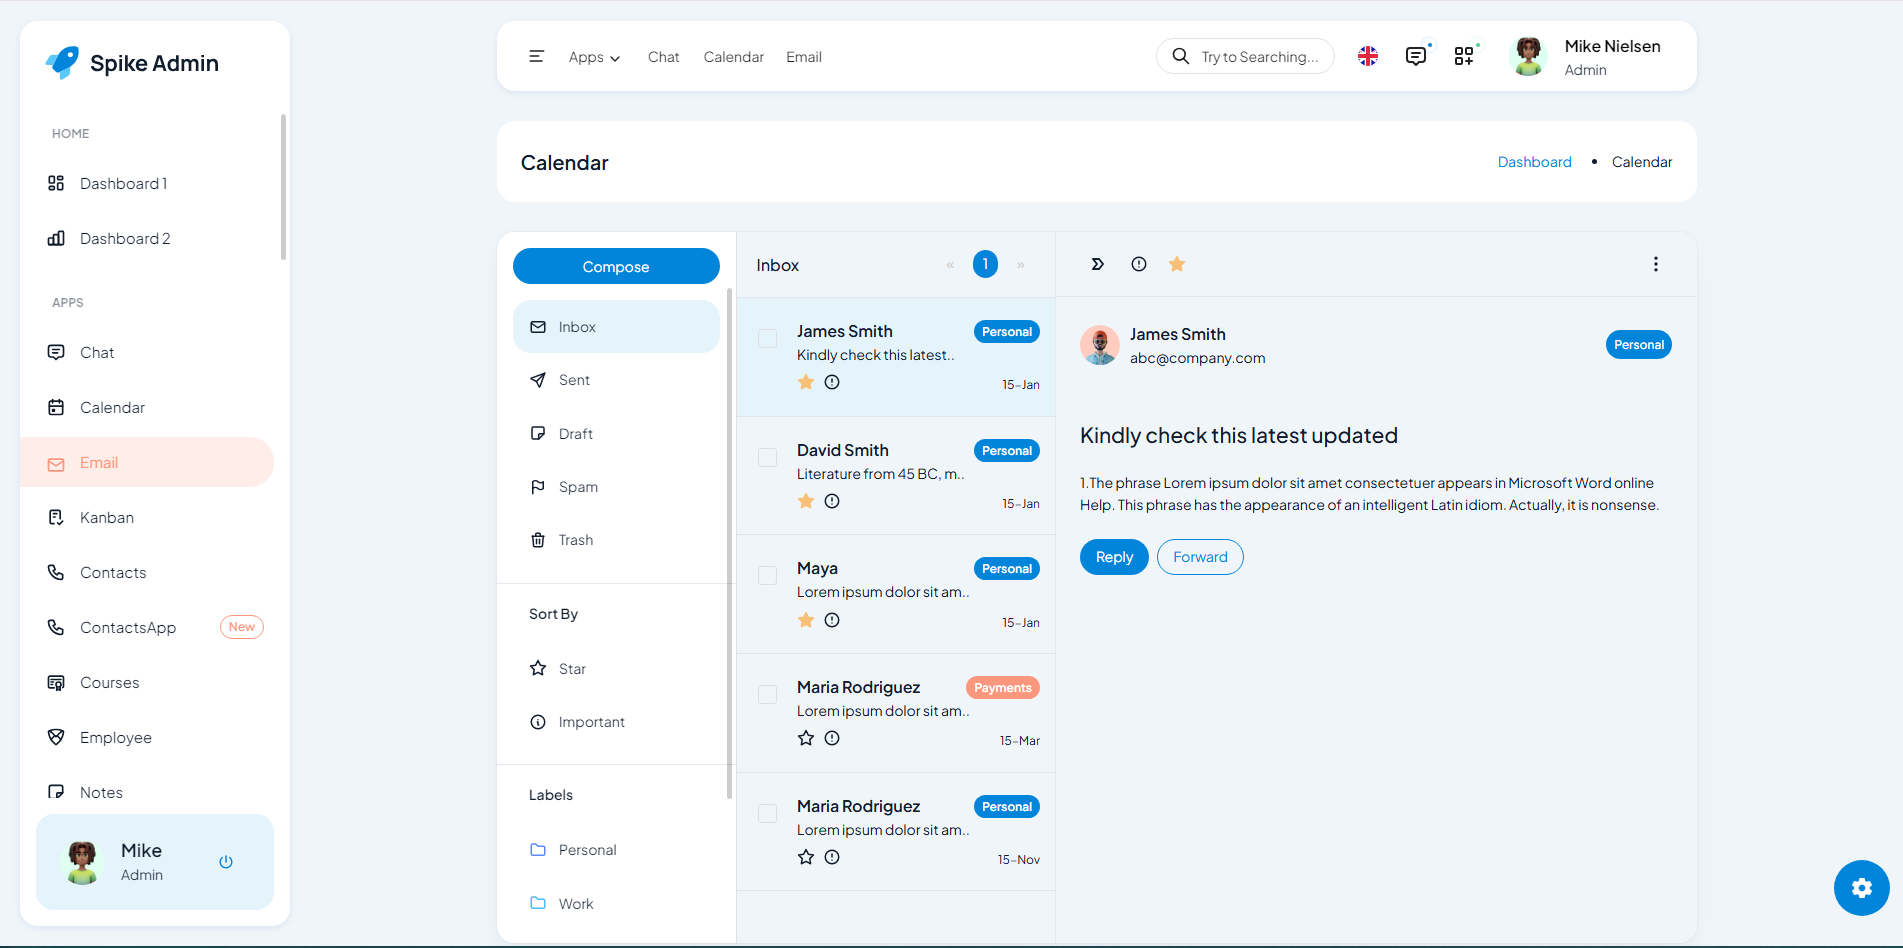This screenshot has height=948, width=1903.
Task: Open the Trash folder
Action: pyautogui.click(x=540, y=539)
